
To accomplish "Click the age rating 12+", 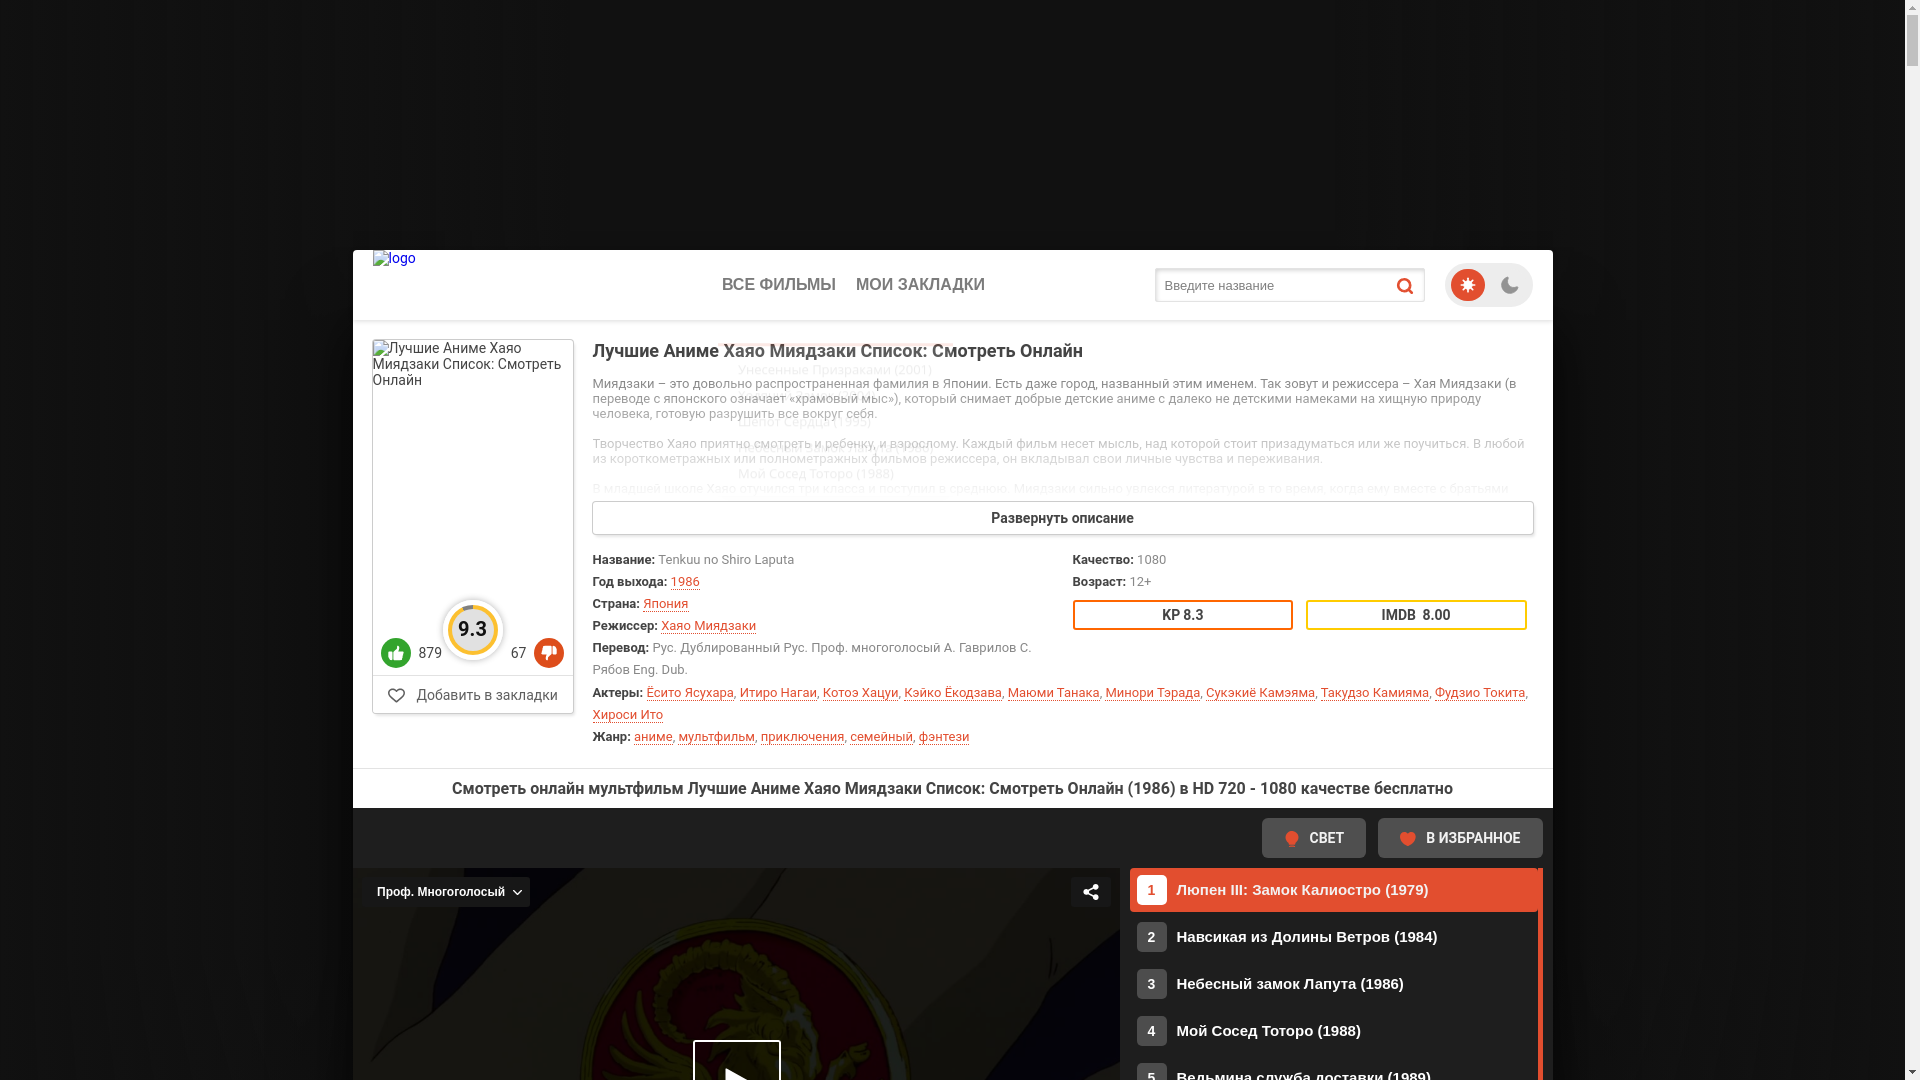I will [1140, 582].
